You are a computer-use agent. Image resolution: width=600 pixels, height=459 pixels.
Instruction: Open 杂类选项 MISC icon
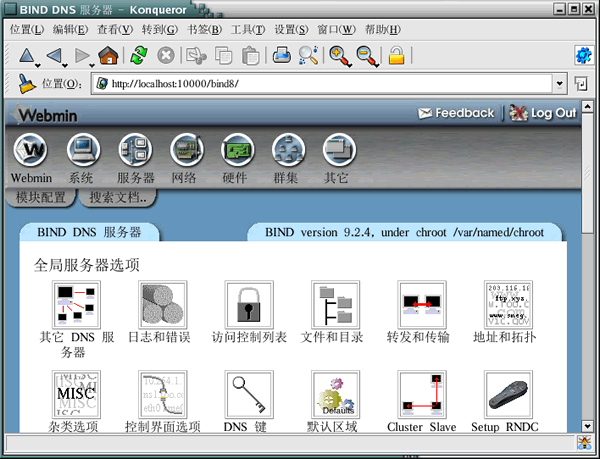[76, 394]
